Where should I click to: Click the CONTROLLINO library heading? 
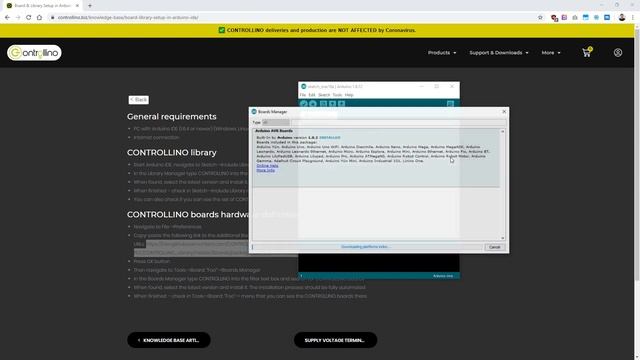[x=171, y=153]
